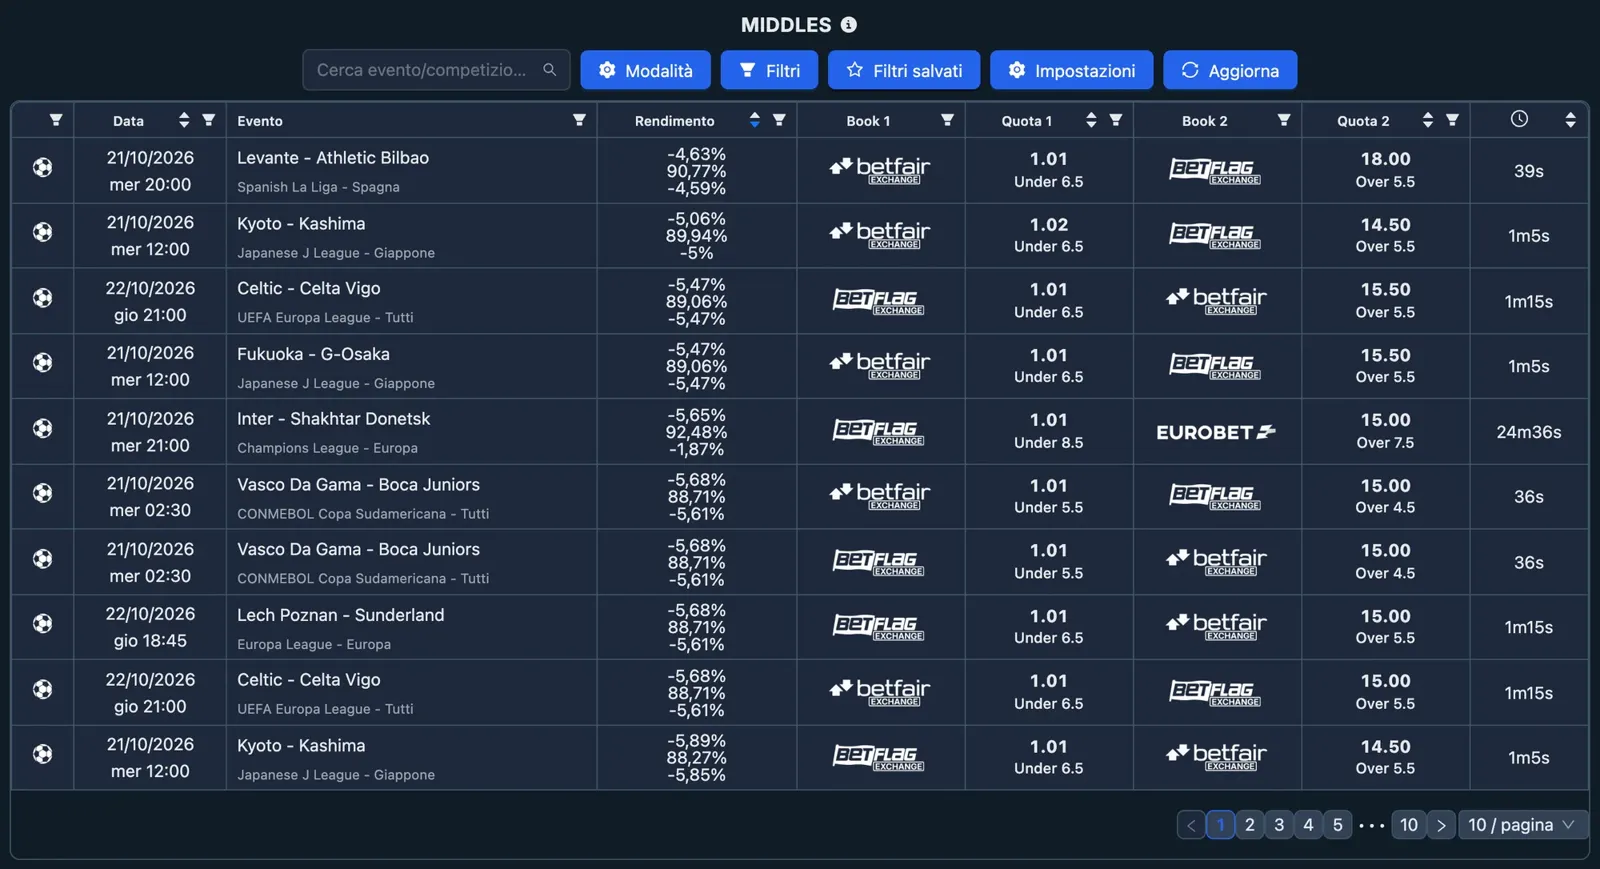Viewport: 1600px width, 869px height.
Task: Open the sport filter icon in first column
Action: pyautogui.click(x=56, y=120)
